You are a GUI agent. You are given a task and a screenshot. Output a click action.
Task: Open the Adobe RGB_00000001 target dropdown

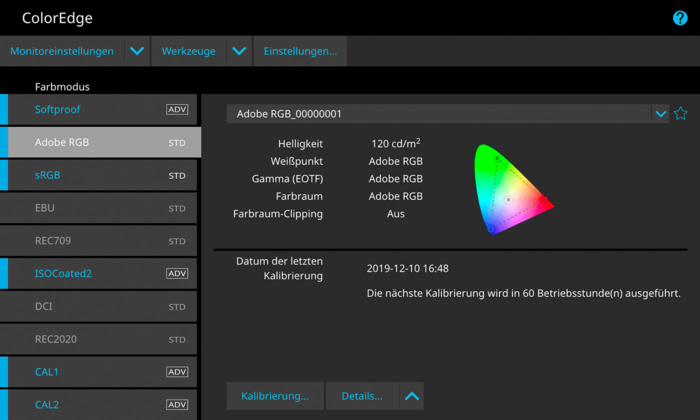pos(660,114)
